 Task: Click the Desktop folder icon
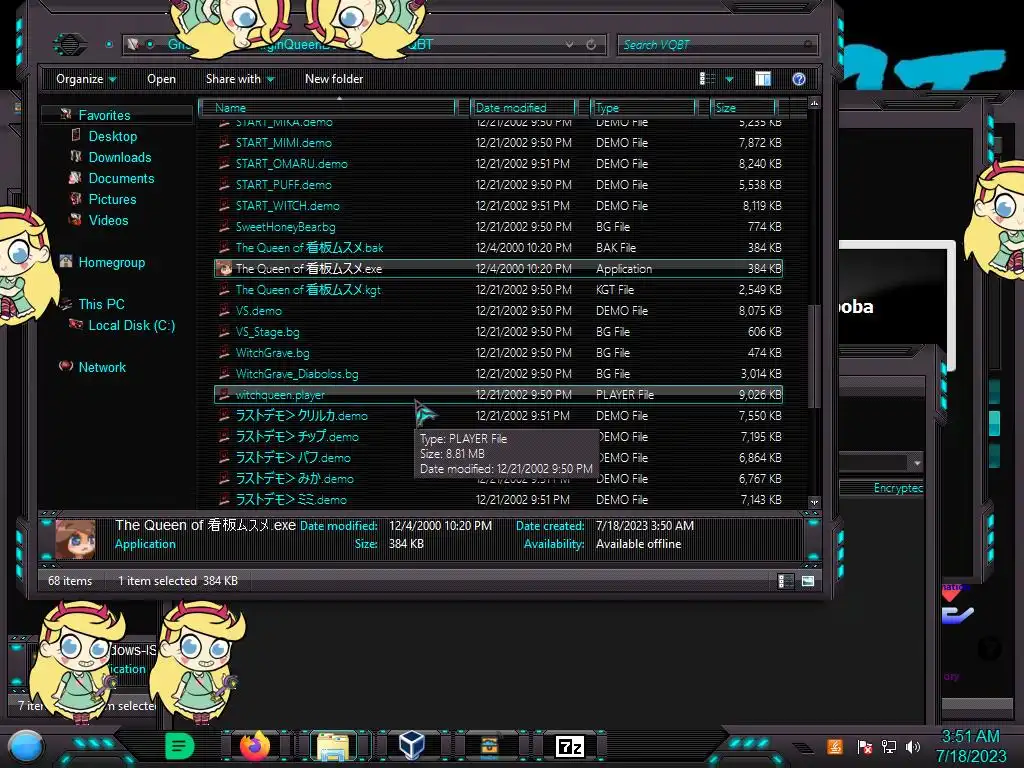pos(76,135)
